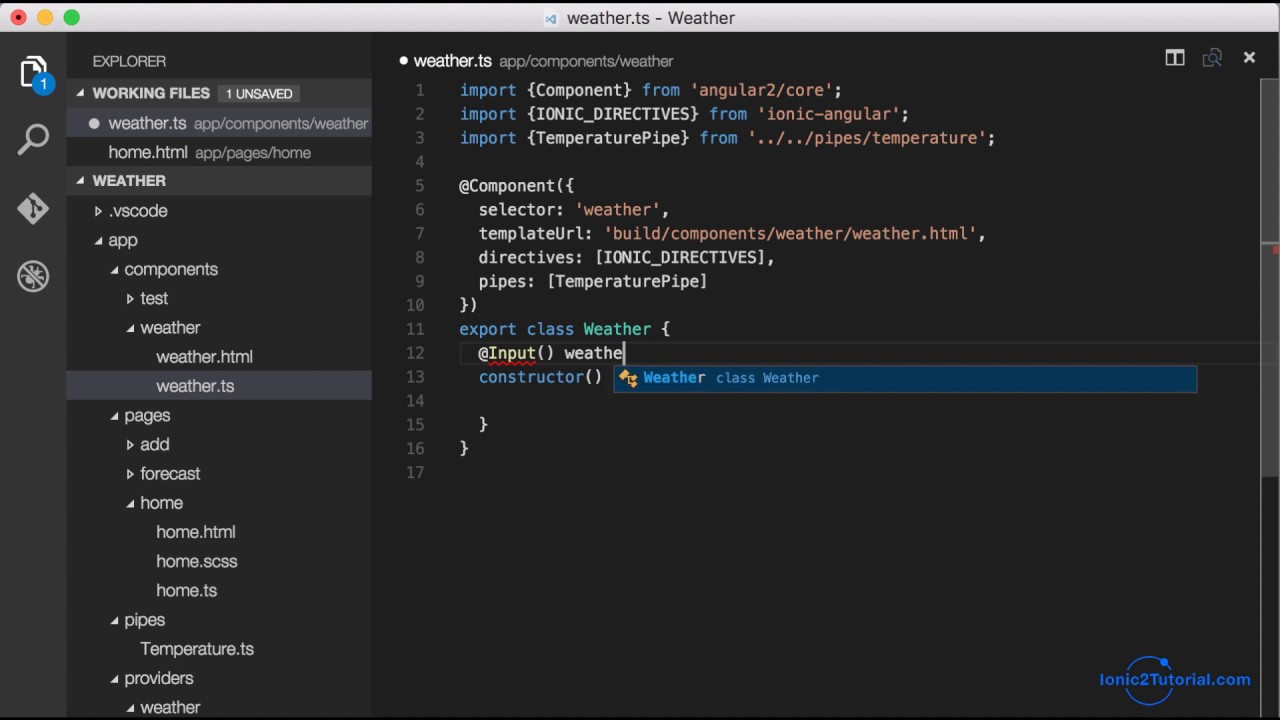The width and height of the screenshot is (1280, 720).
Task: Open the Search view in activity bar
Action: coord(33,140)
